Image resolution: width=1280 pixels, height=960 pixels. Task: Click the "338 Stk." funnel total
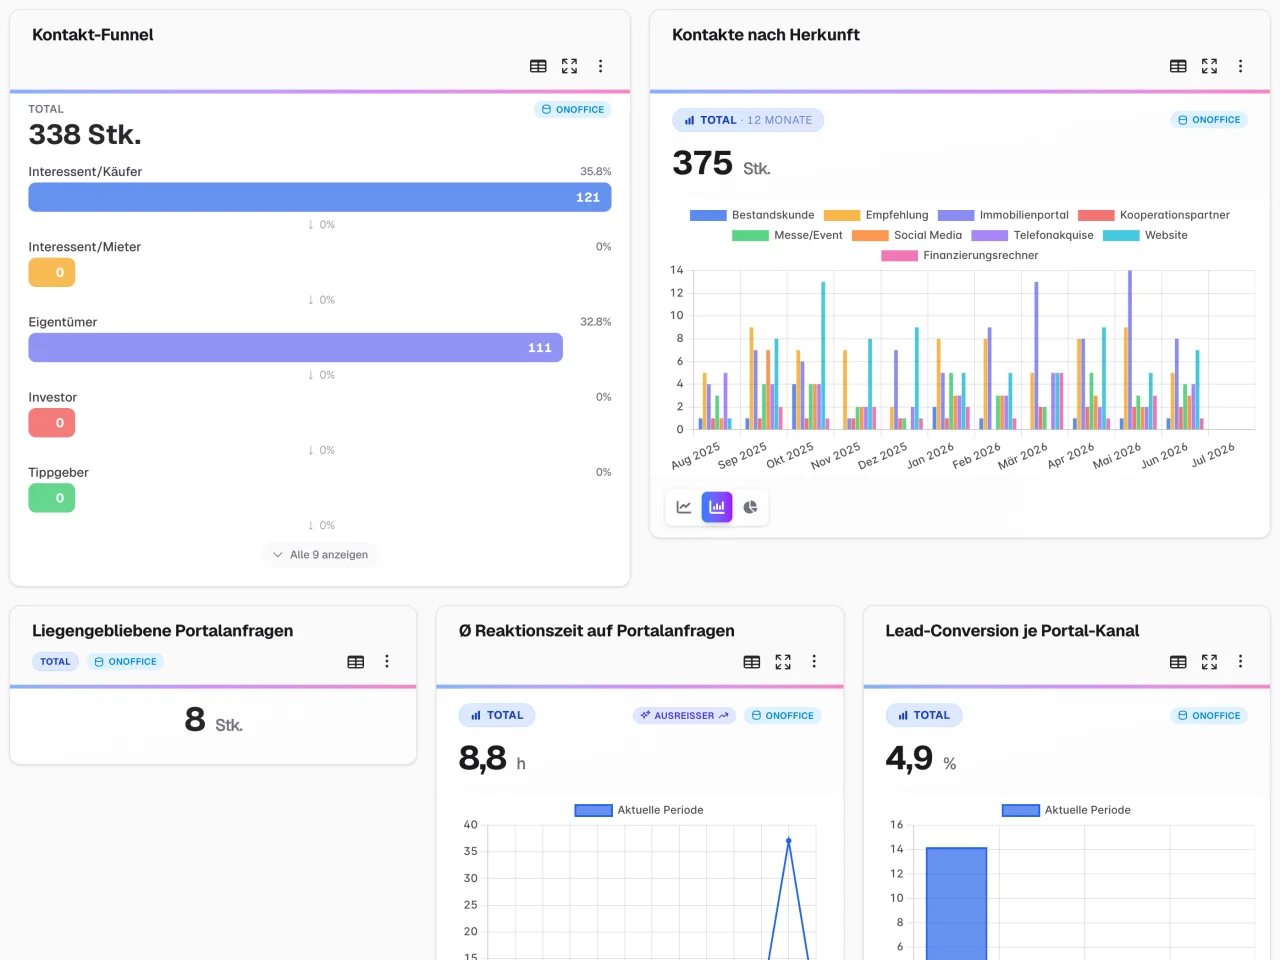85,135
